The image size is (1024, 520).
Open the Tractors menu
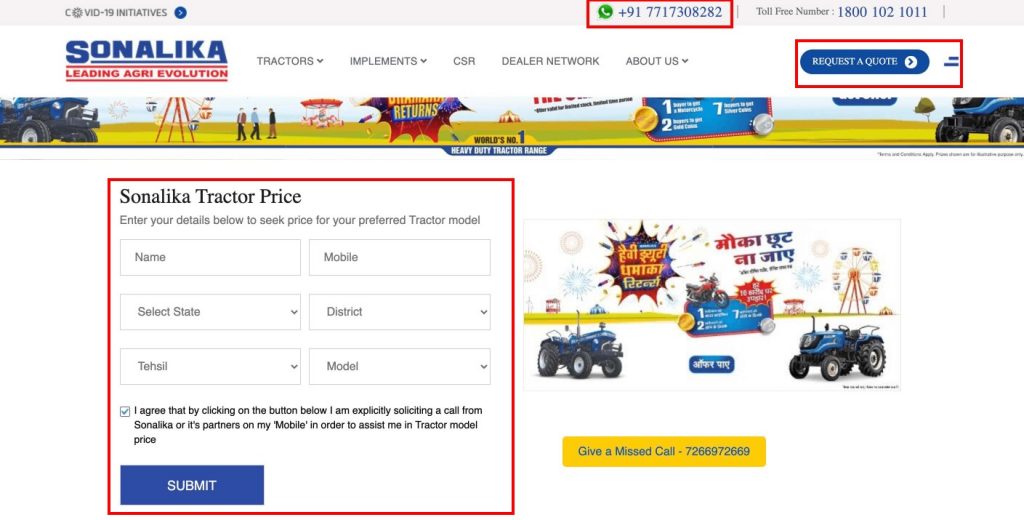point(290,61)
